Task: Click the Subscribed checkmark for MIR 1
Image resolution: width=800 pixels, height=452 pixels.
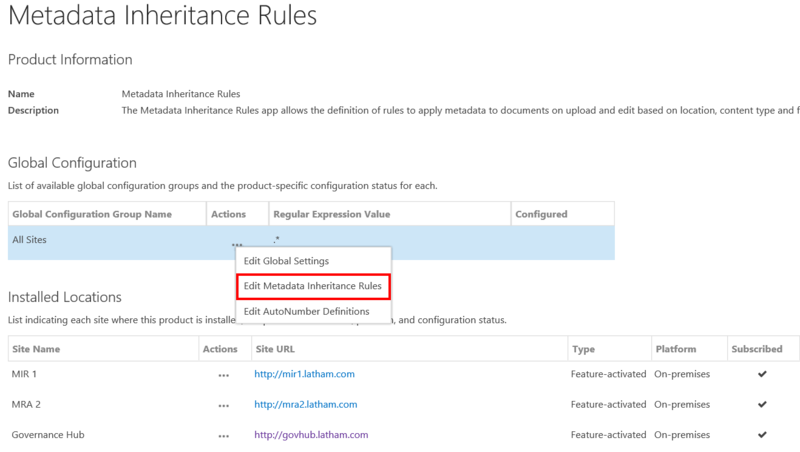Action: click(762, 375)
